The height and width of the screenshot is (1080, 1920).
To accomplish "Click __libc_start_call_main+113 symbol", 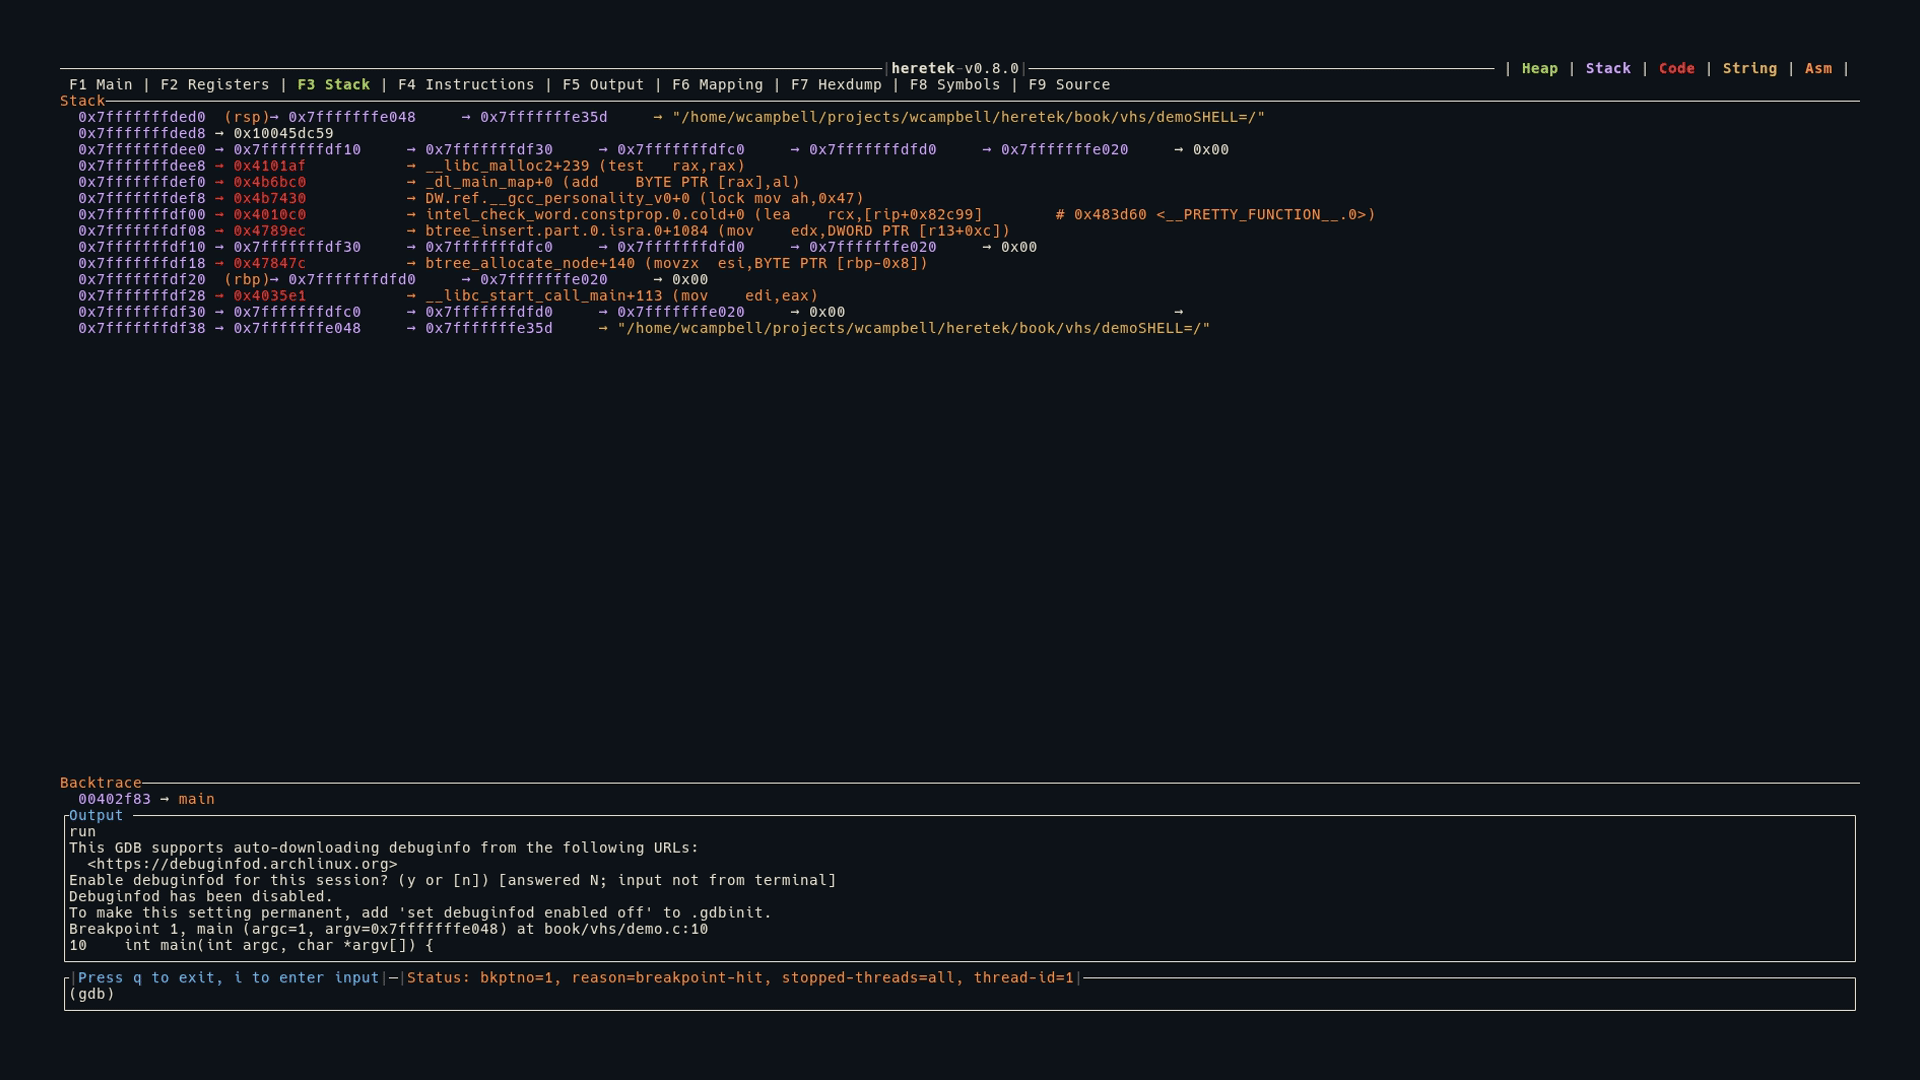I will point(544,296).
